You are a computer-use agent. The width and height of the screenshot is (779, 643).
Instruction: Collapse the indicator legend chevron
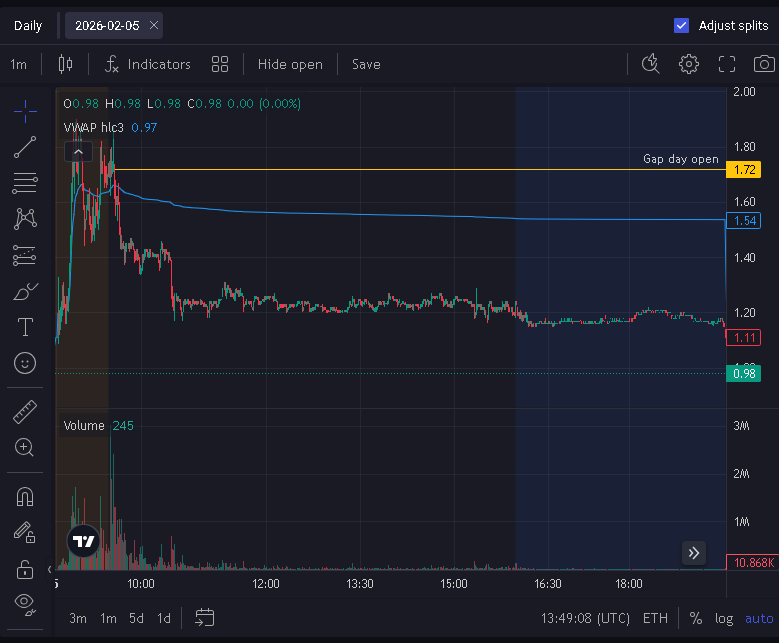(78, 152)
